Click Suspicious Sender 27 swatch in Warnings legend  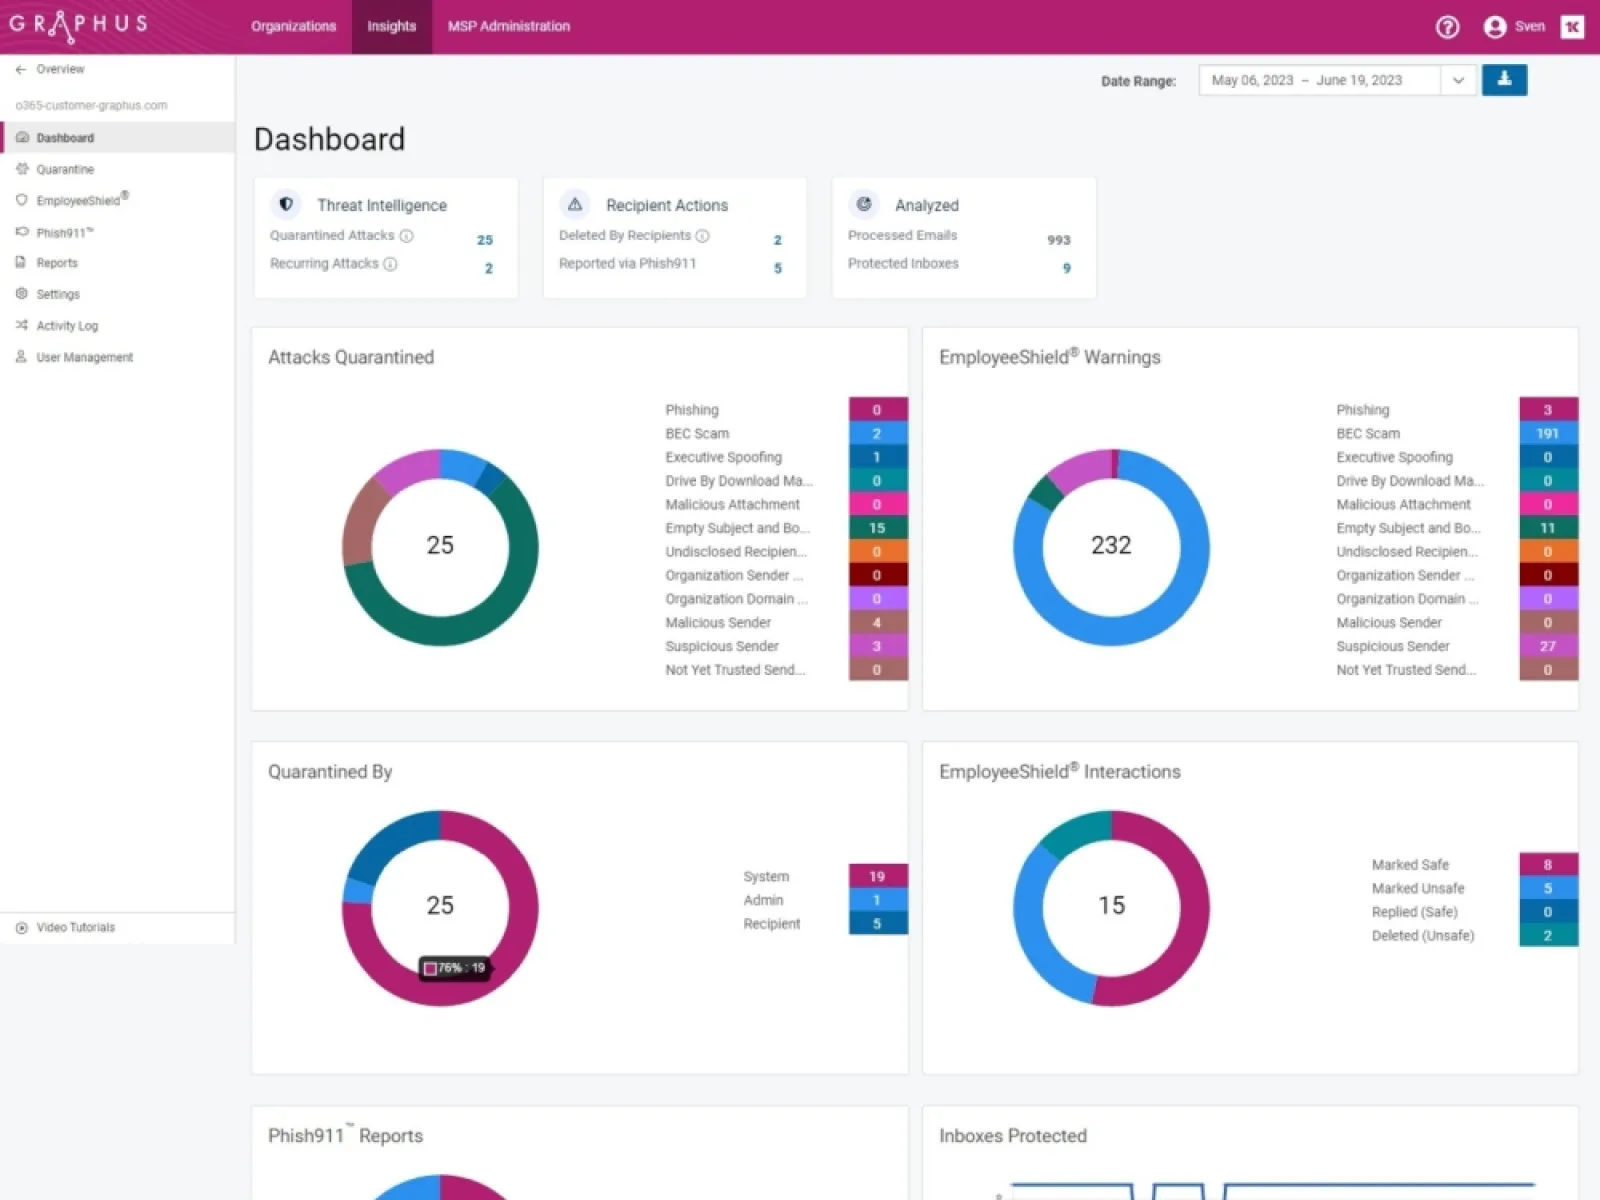click(x=1548, y=646)
